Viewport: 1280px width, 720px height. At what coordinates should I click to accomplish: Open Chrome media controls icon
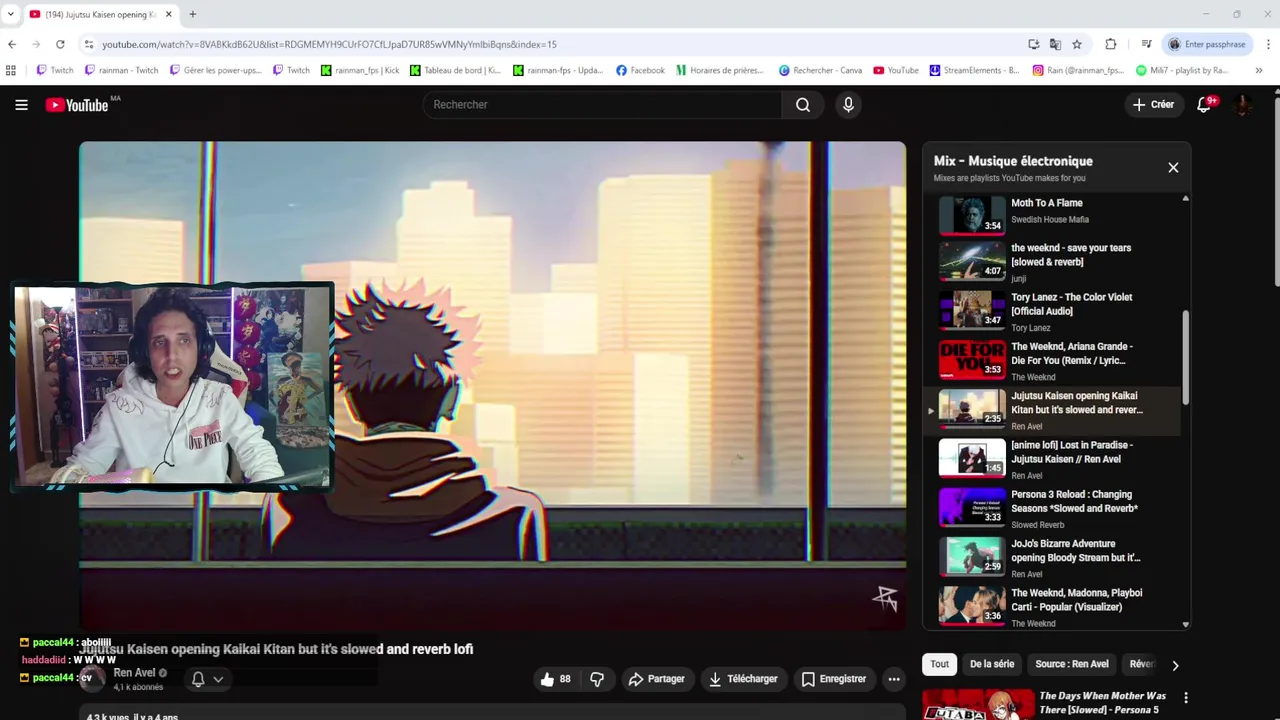coord(1146,44)
